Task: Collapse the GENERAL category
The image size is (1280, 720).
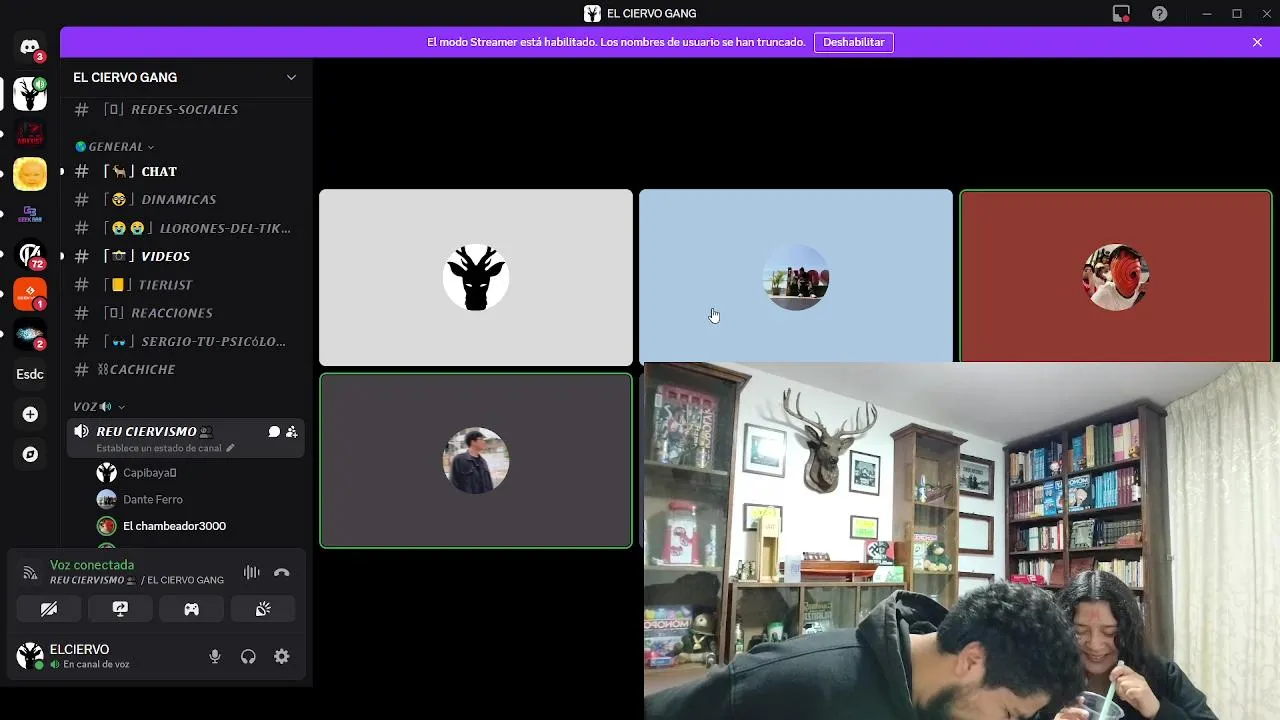Action: 114,147
